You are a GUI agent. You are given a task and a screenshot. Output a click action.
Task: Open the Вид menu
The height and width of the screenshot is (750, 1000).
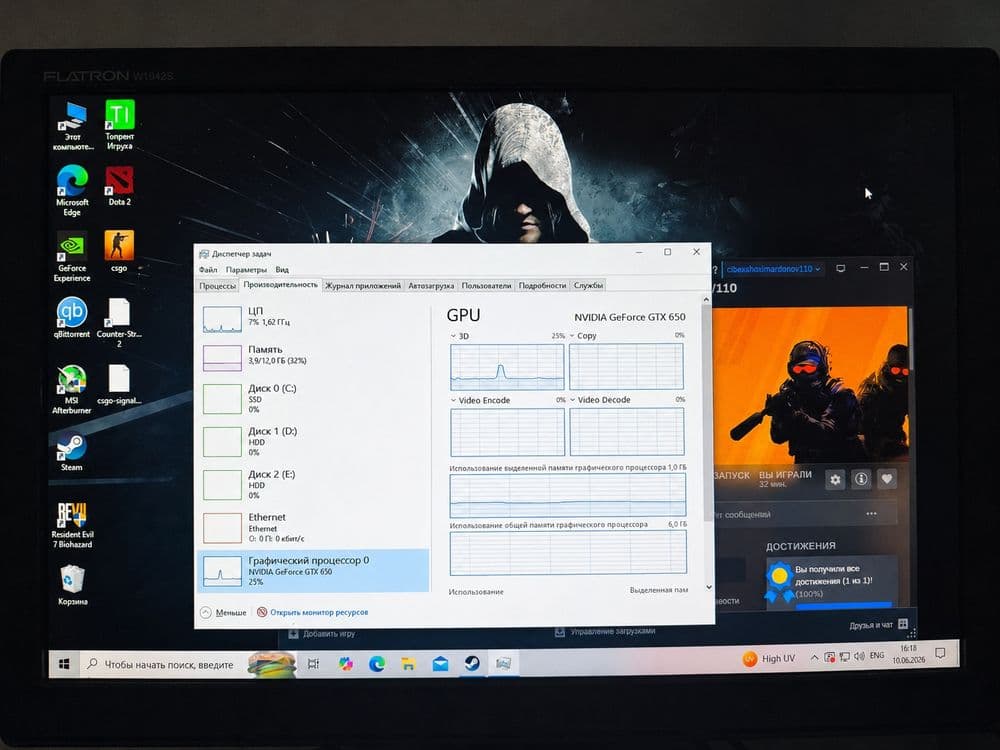(282, 270)
